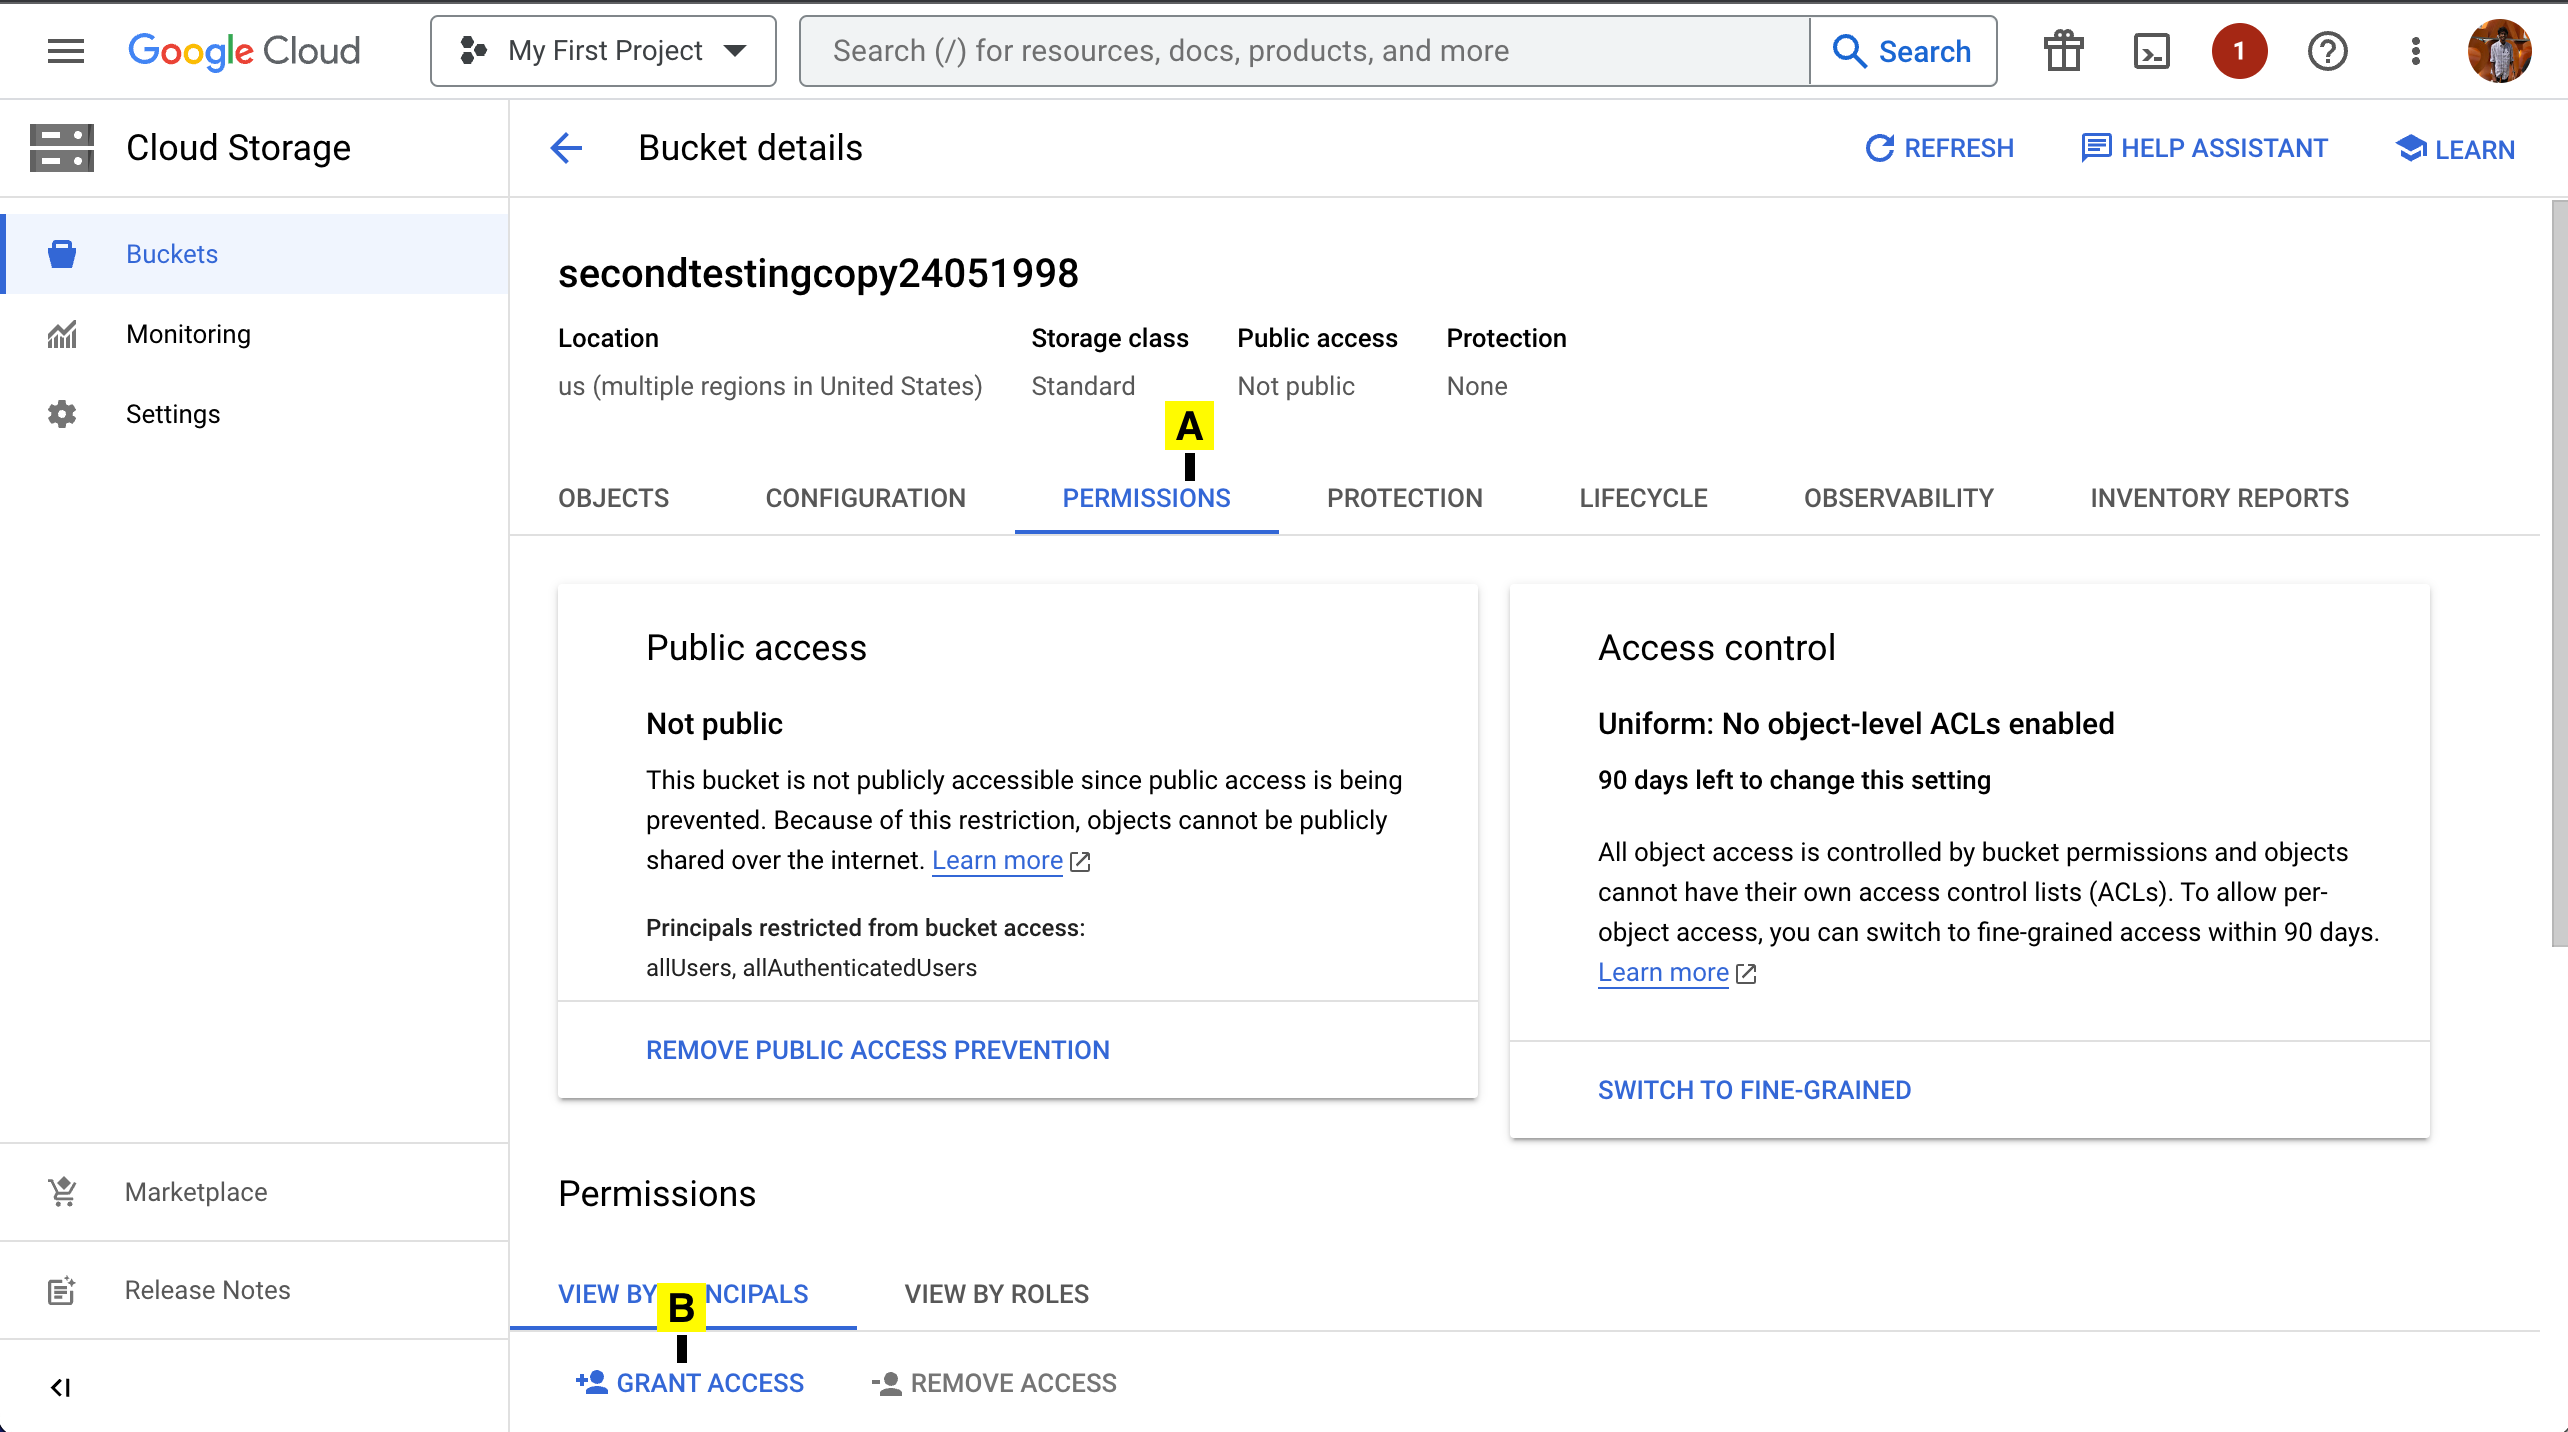Screen dimensions: 2568x1432
Task: Click Switch to Fine-Grained
Action: (1754, 1090)
